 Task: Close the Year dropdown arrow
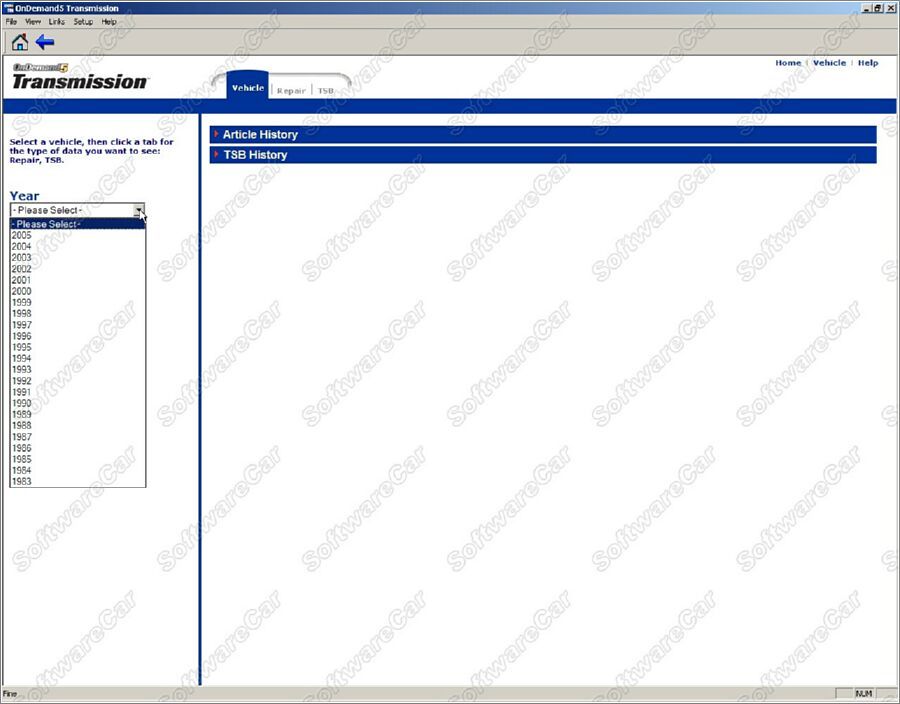(x=140, y=211)
